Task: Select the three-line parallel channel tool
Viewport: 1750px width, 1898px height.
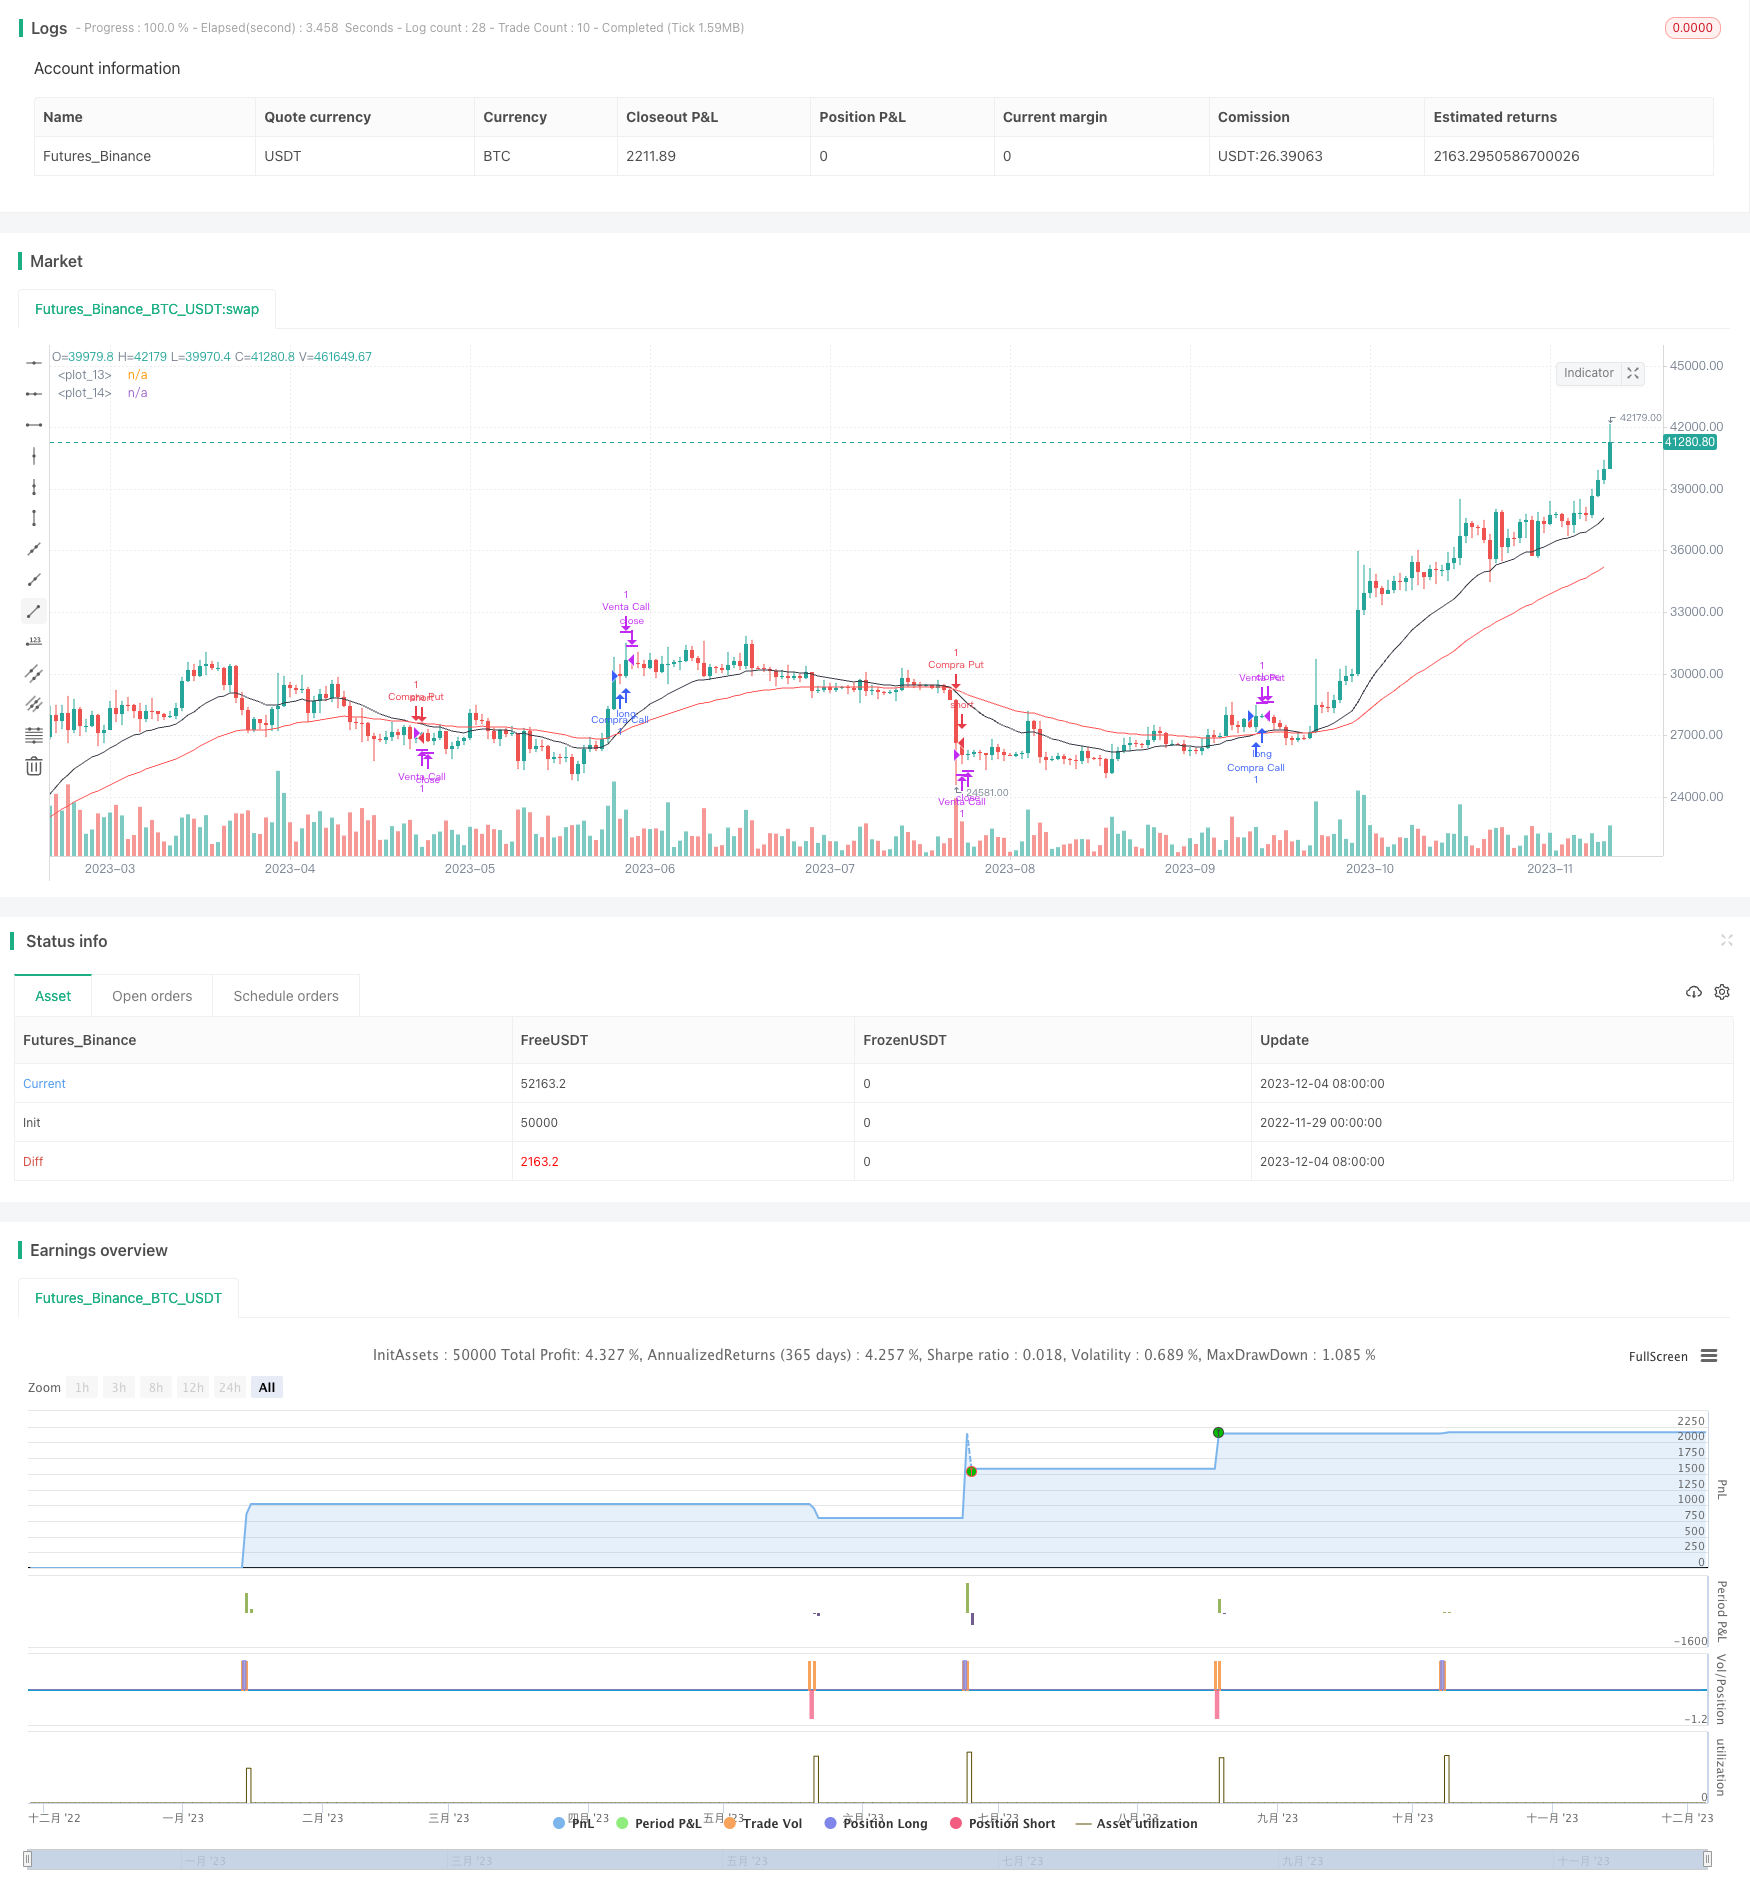Action: click(x=34, y=704)
